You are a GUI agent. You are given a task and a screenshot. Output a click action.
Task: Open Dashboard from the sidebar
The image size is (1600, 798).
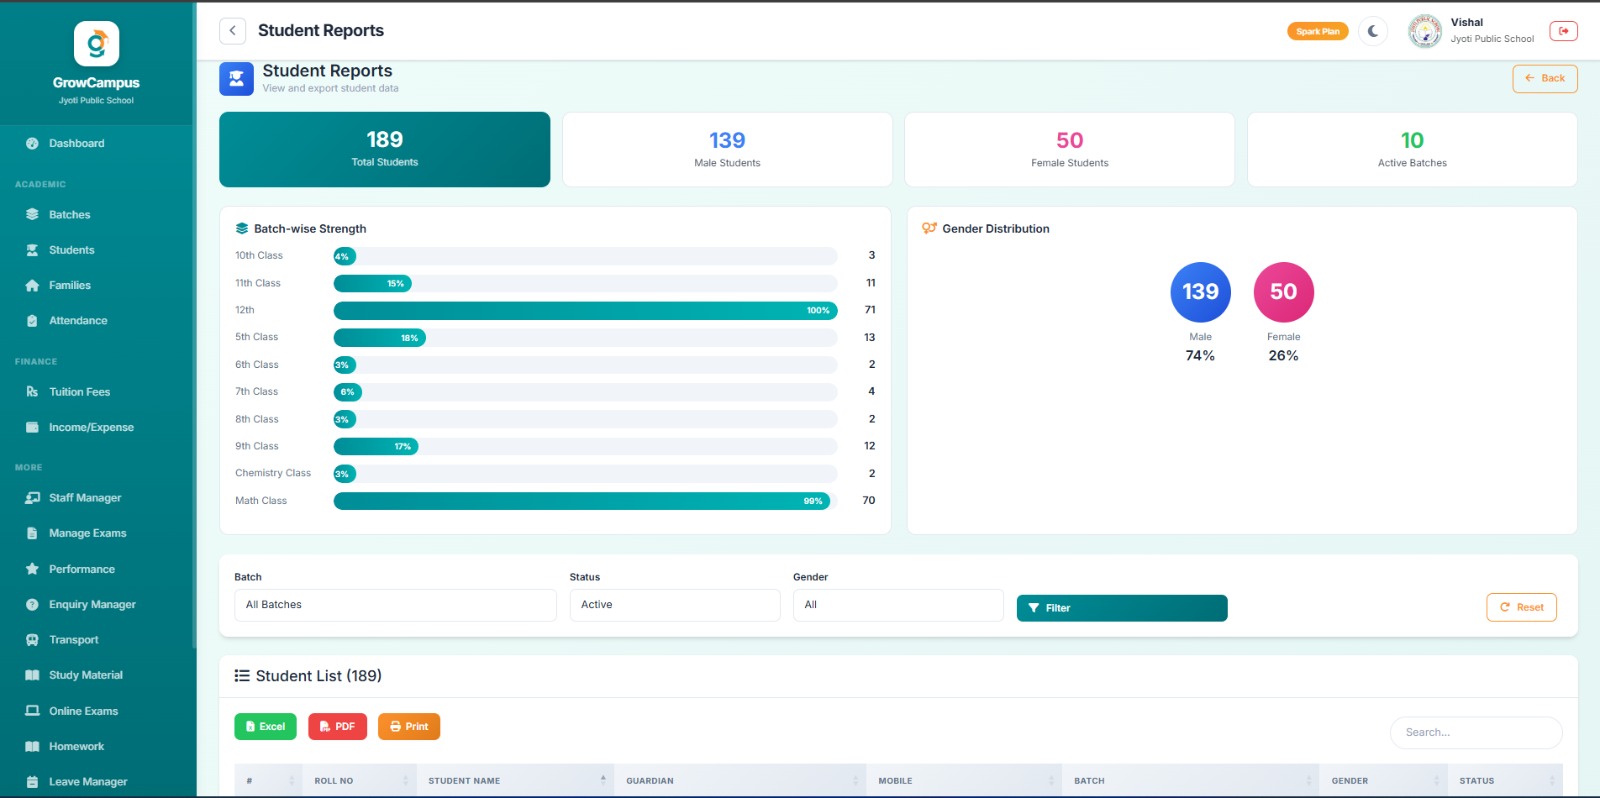(77, 144)
